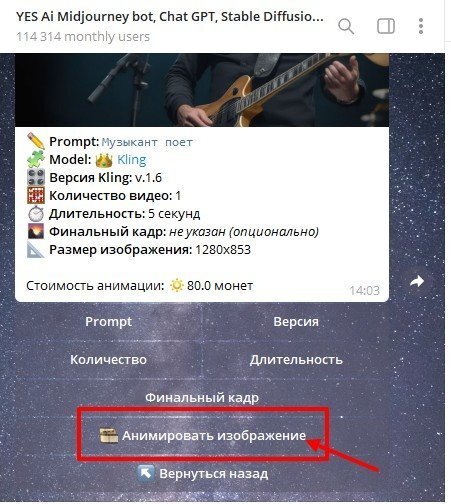The height and width of the screenshot is (504, 451).
Task: Click the Финальный кадр button
Action: tap(202, 398)
